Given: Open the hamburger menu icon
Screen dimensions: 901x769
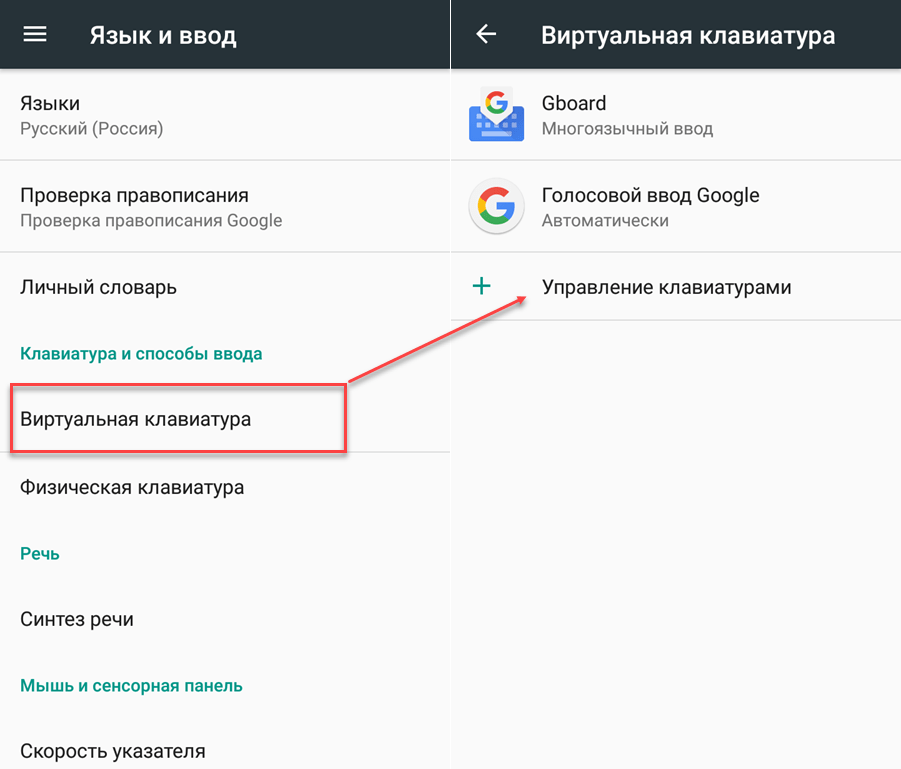Looking at the screenshot, I should click(x=35, y=34).
